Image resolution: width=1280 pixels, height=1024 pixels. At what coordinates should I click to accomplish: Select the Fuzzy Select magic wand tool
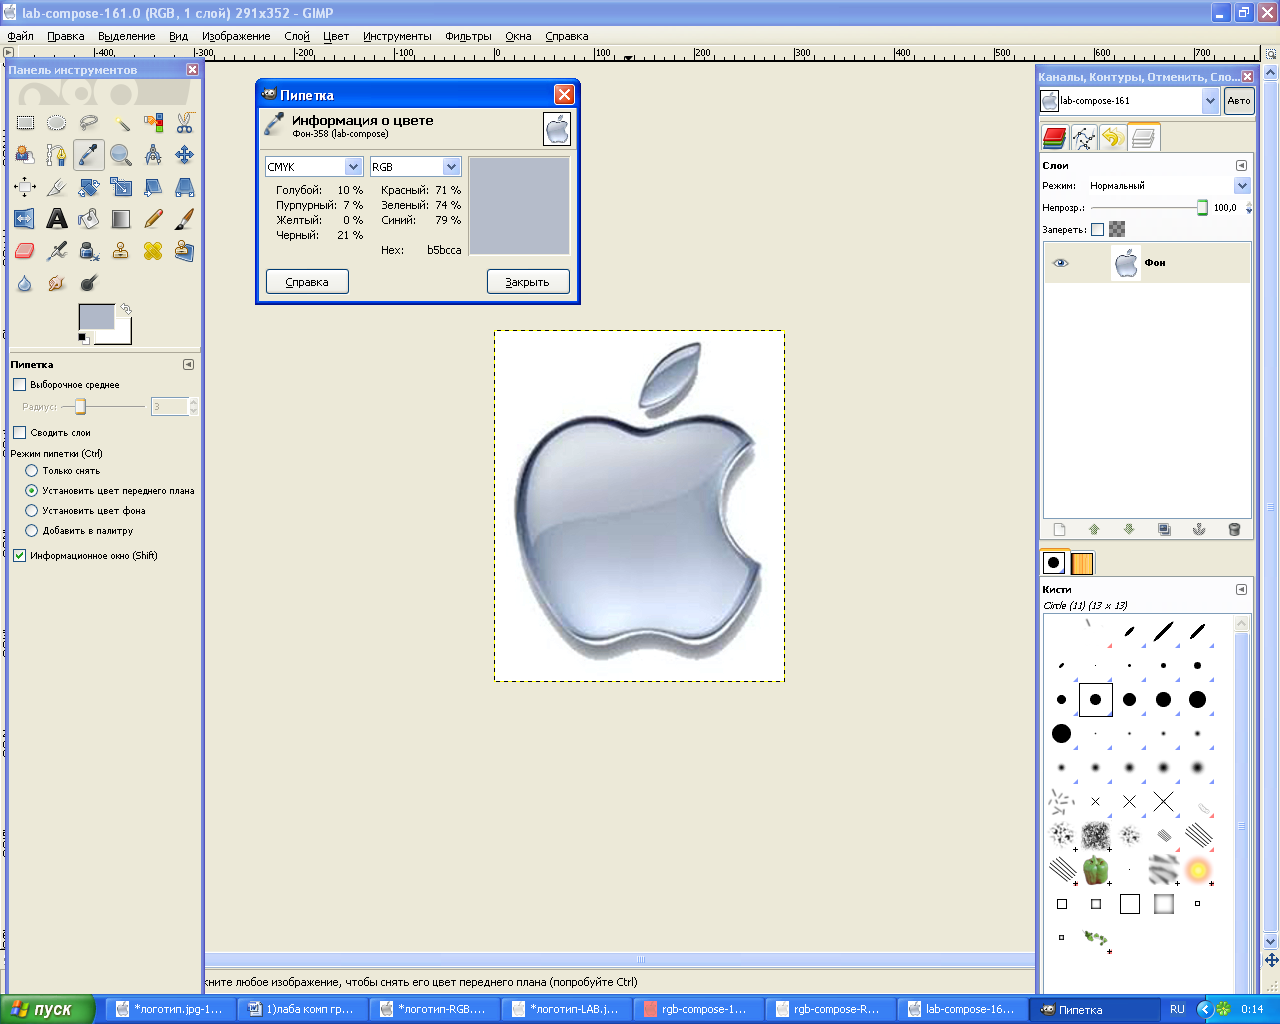point(121,123)
